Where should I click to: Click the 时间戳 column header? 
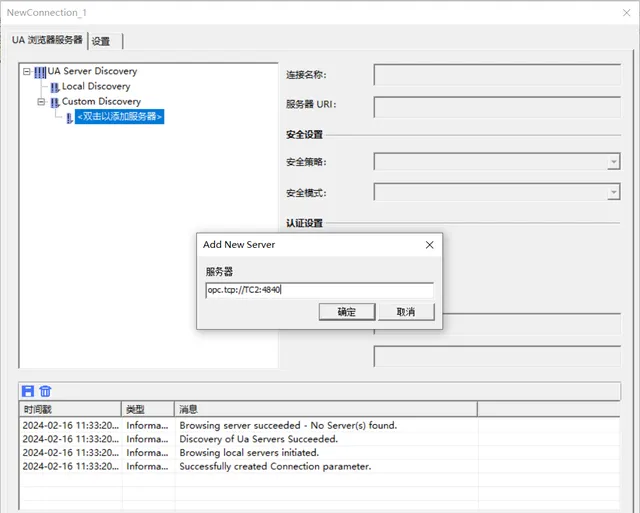coord(70,409)
